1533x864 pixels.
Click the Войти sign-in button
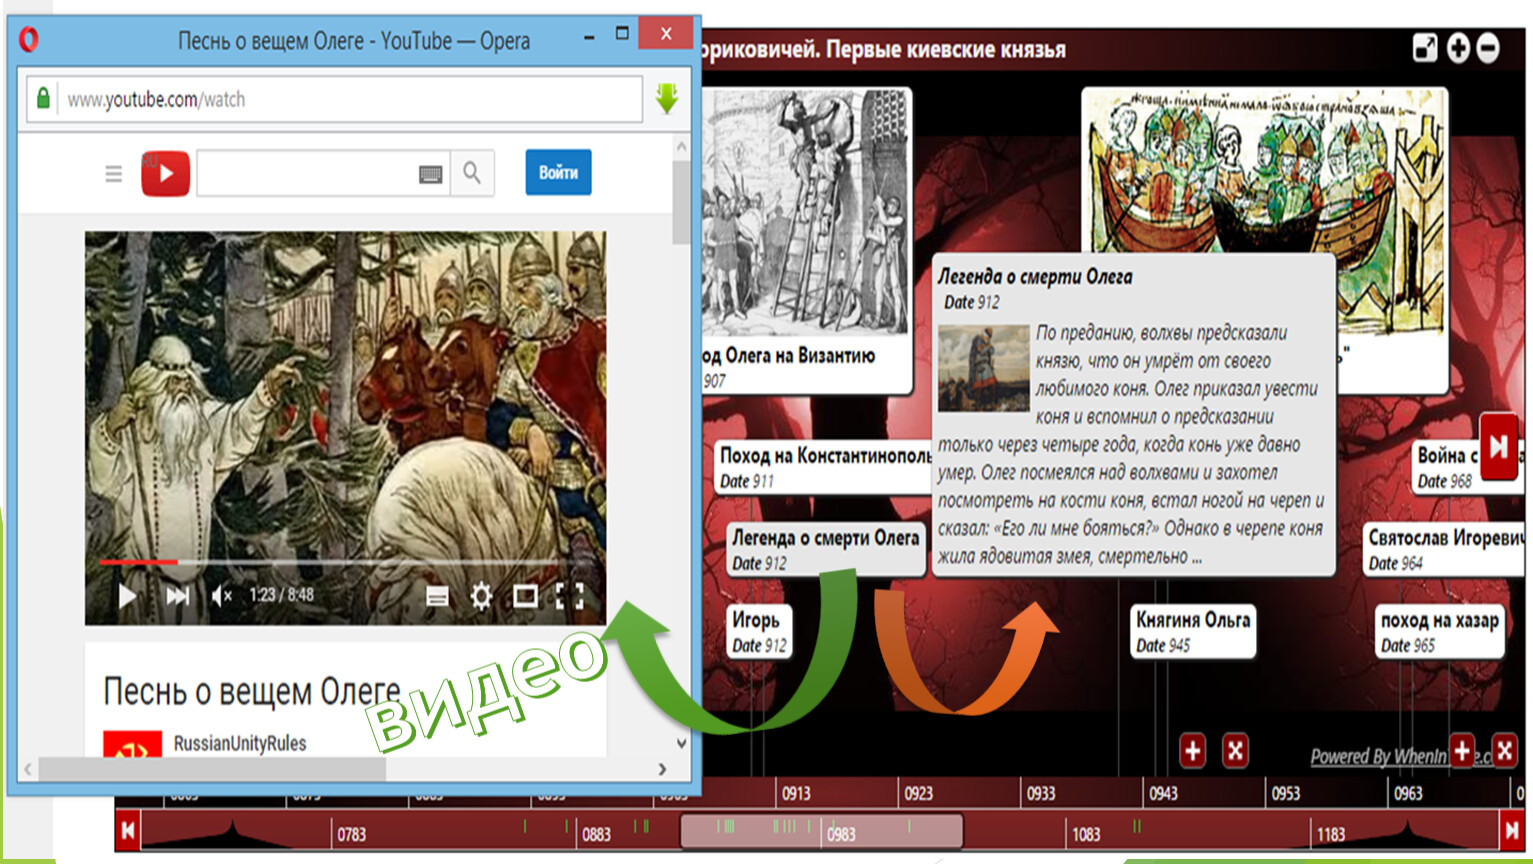click(559, 172)
